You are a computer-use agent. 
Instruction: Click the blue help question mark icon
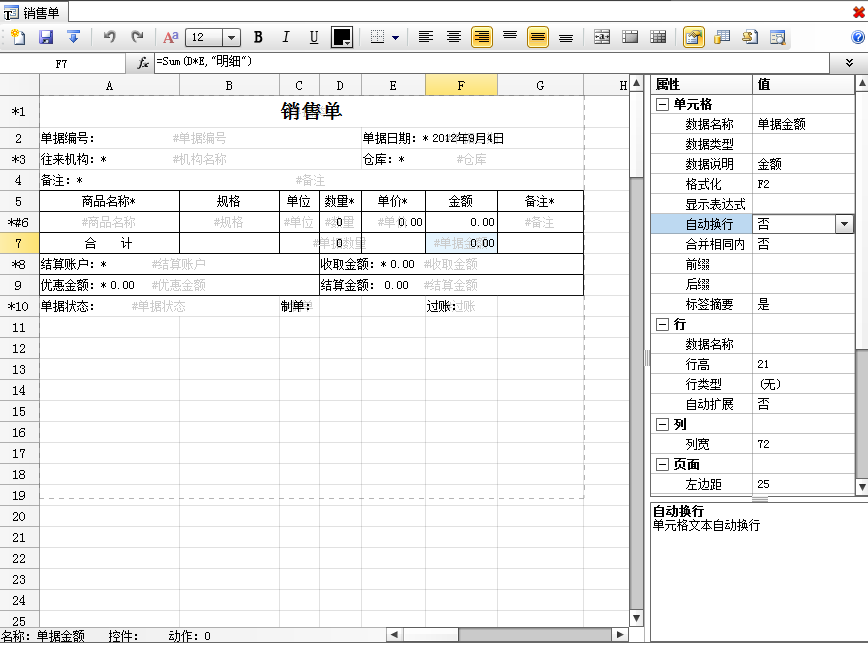pos(857,37)
